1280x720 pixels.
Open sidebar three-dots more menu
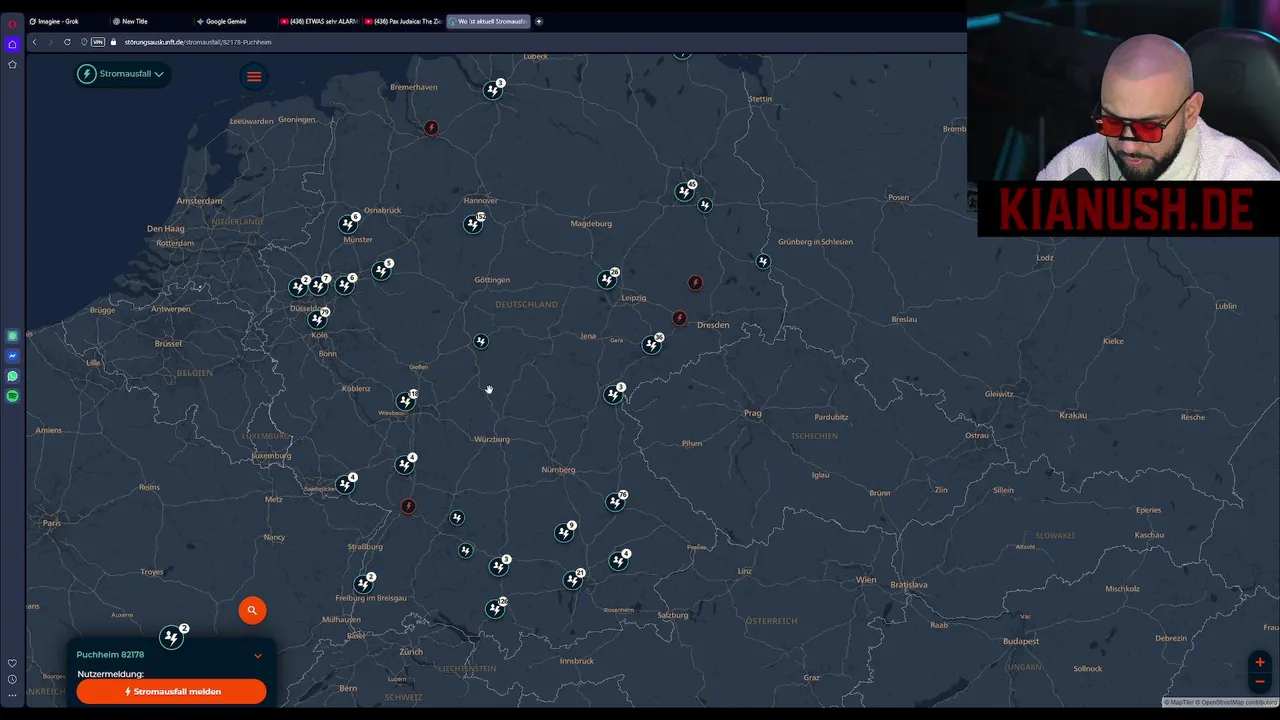pyautogui.click(x=12, y=696)
